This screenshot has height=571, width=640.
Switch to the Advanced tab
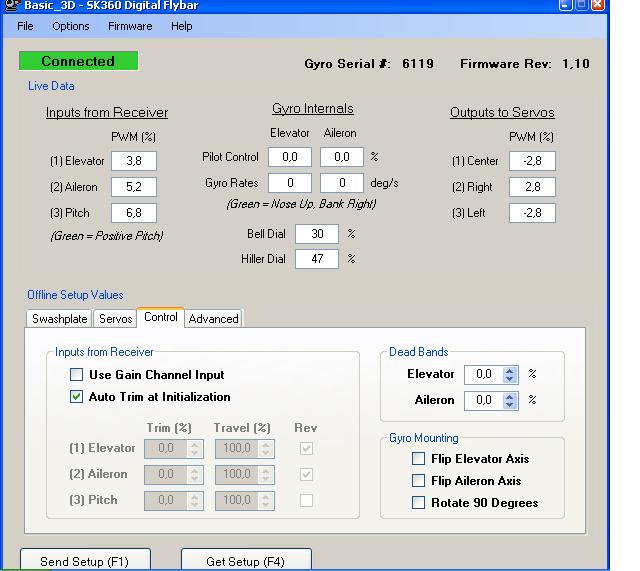click(x=213, y=319)
